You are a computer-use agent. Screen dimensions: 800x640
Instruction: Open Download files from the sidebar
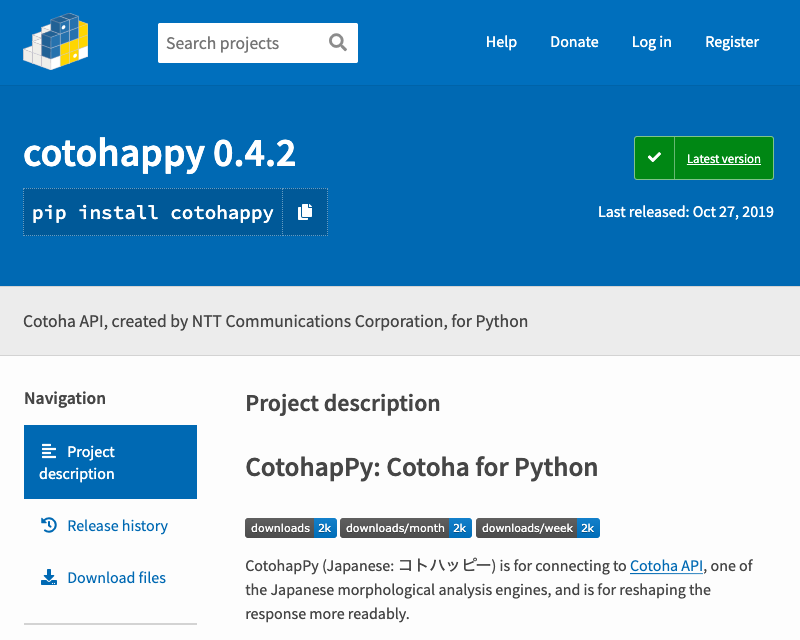pos(116,577)
